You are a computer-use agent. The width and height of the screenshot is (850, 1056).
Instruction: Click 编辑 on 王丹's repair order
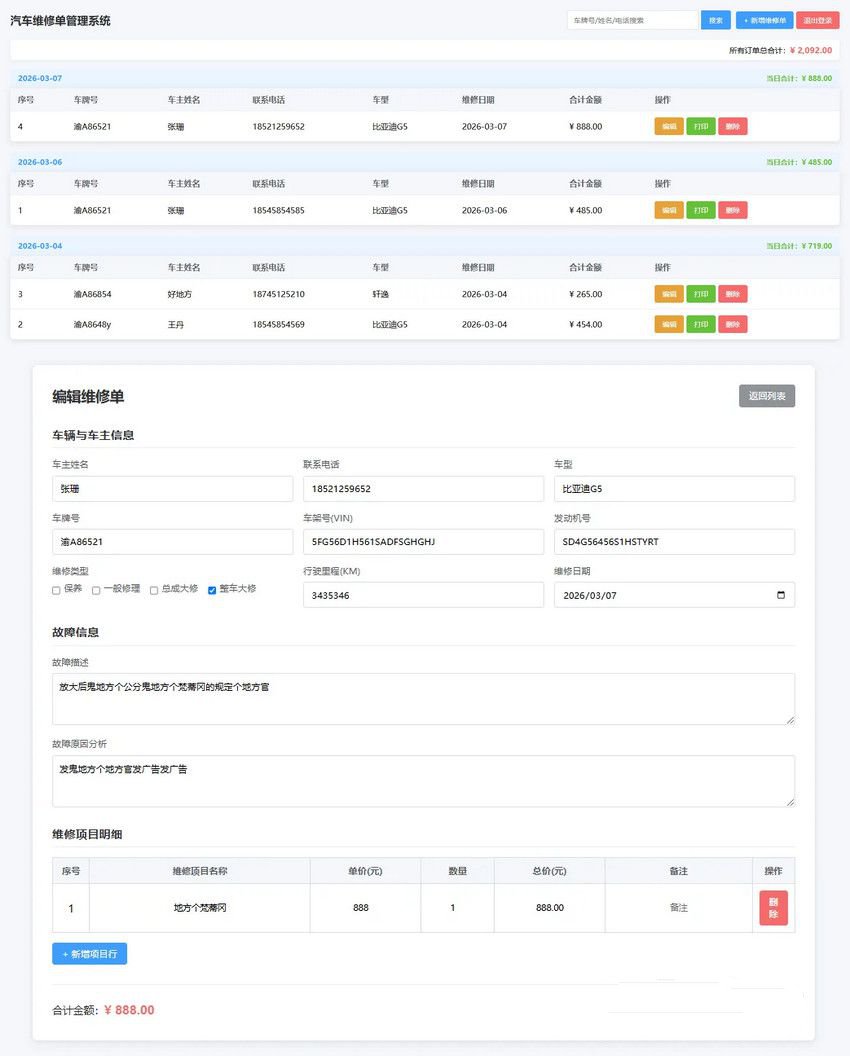coord(668,323)
